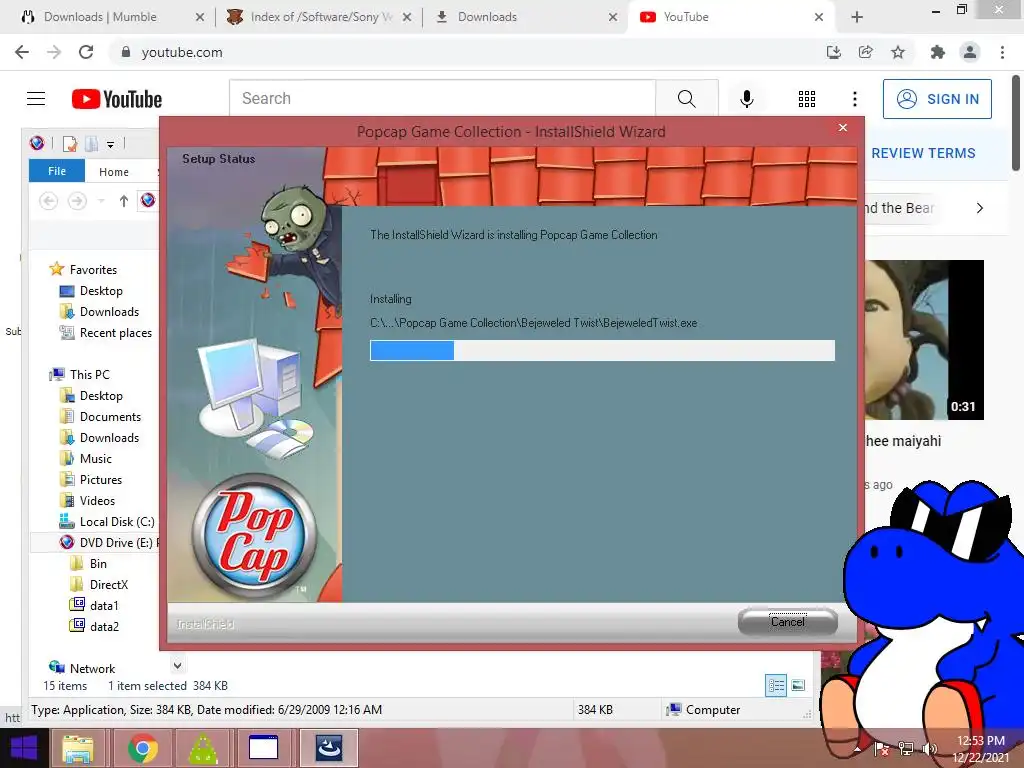Open a new Chrome tab
The width and height of the screenshot is (1024, 768).
click(x=857, y=17)
